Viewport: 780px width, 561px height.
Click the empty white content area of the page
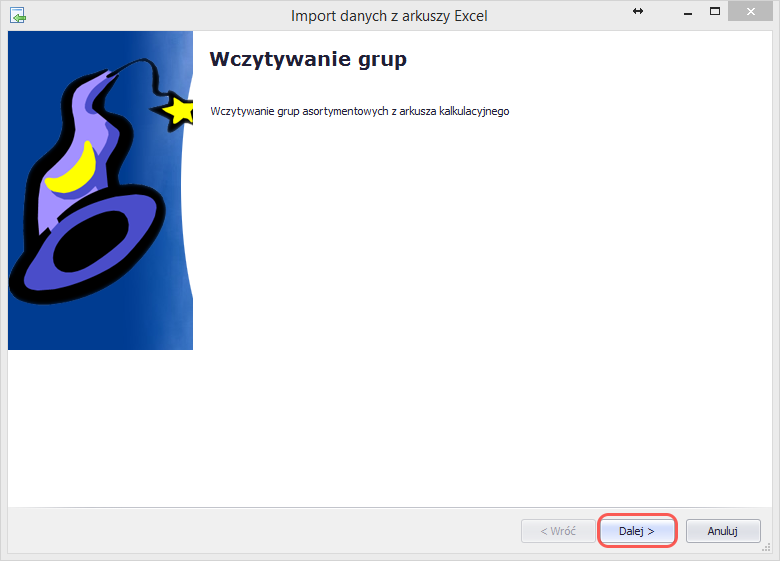pyautogui.click(x=480, y=300)
